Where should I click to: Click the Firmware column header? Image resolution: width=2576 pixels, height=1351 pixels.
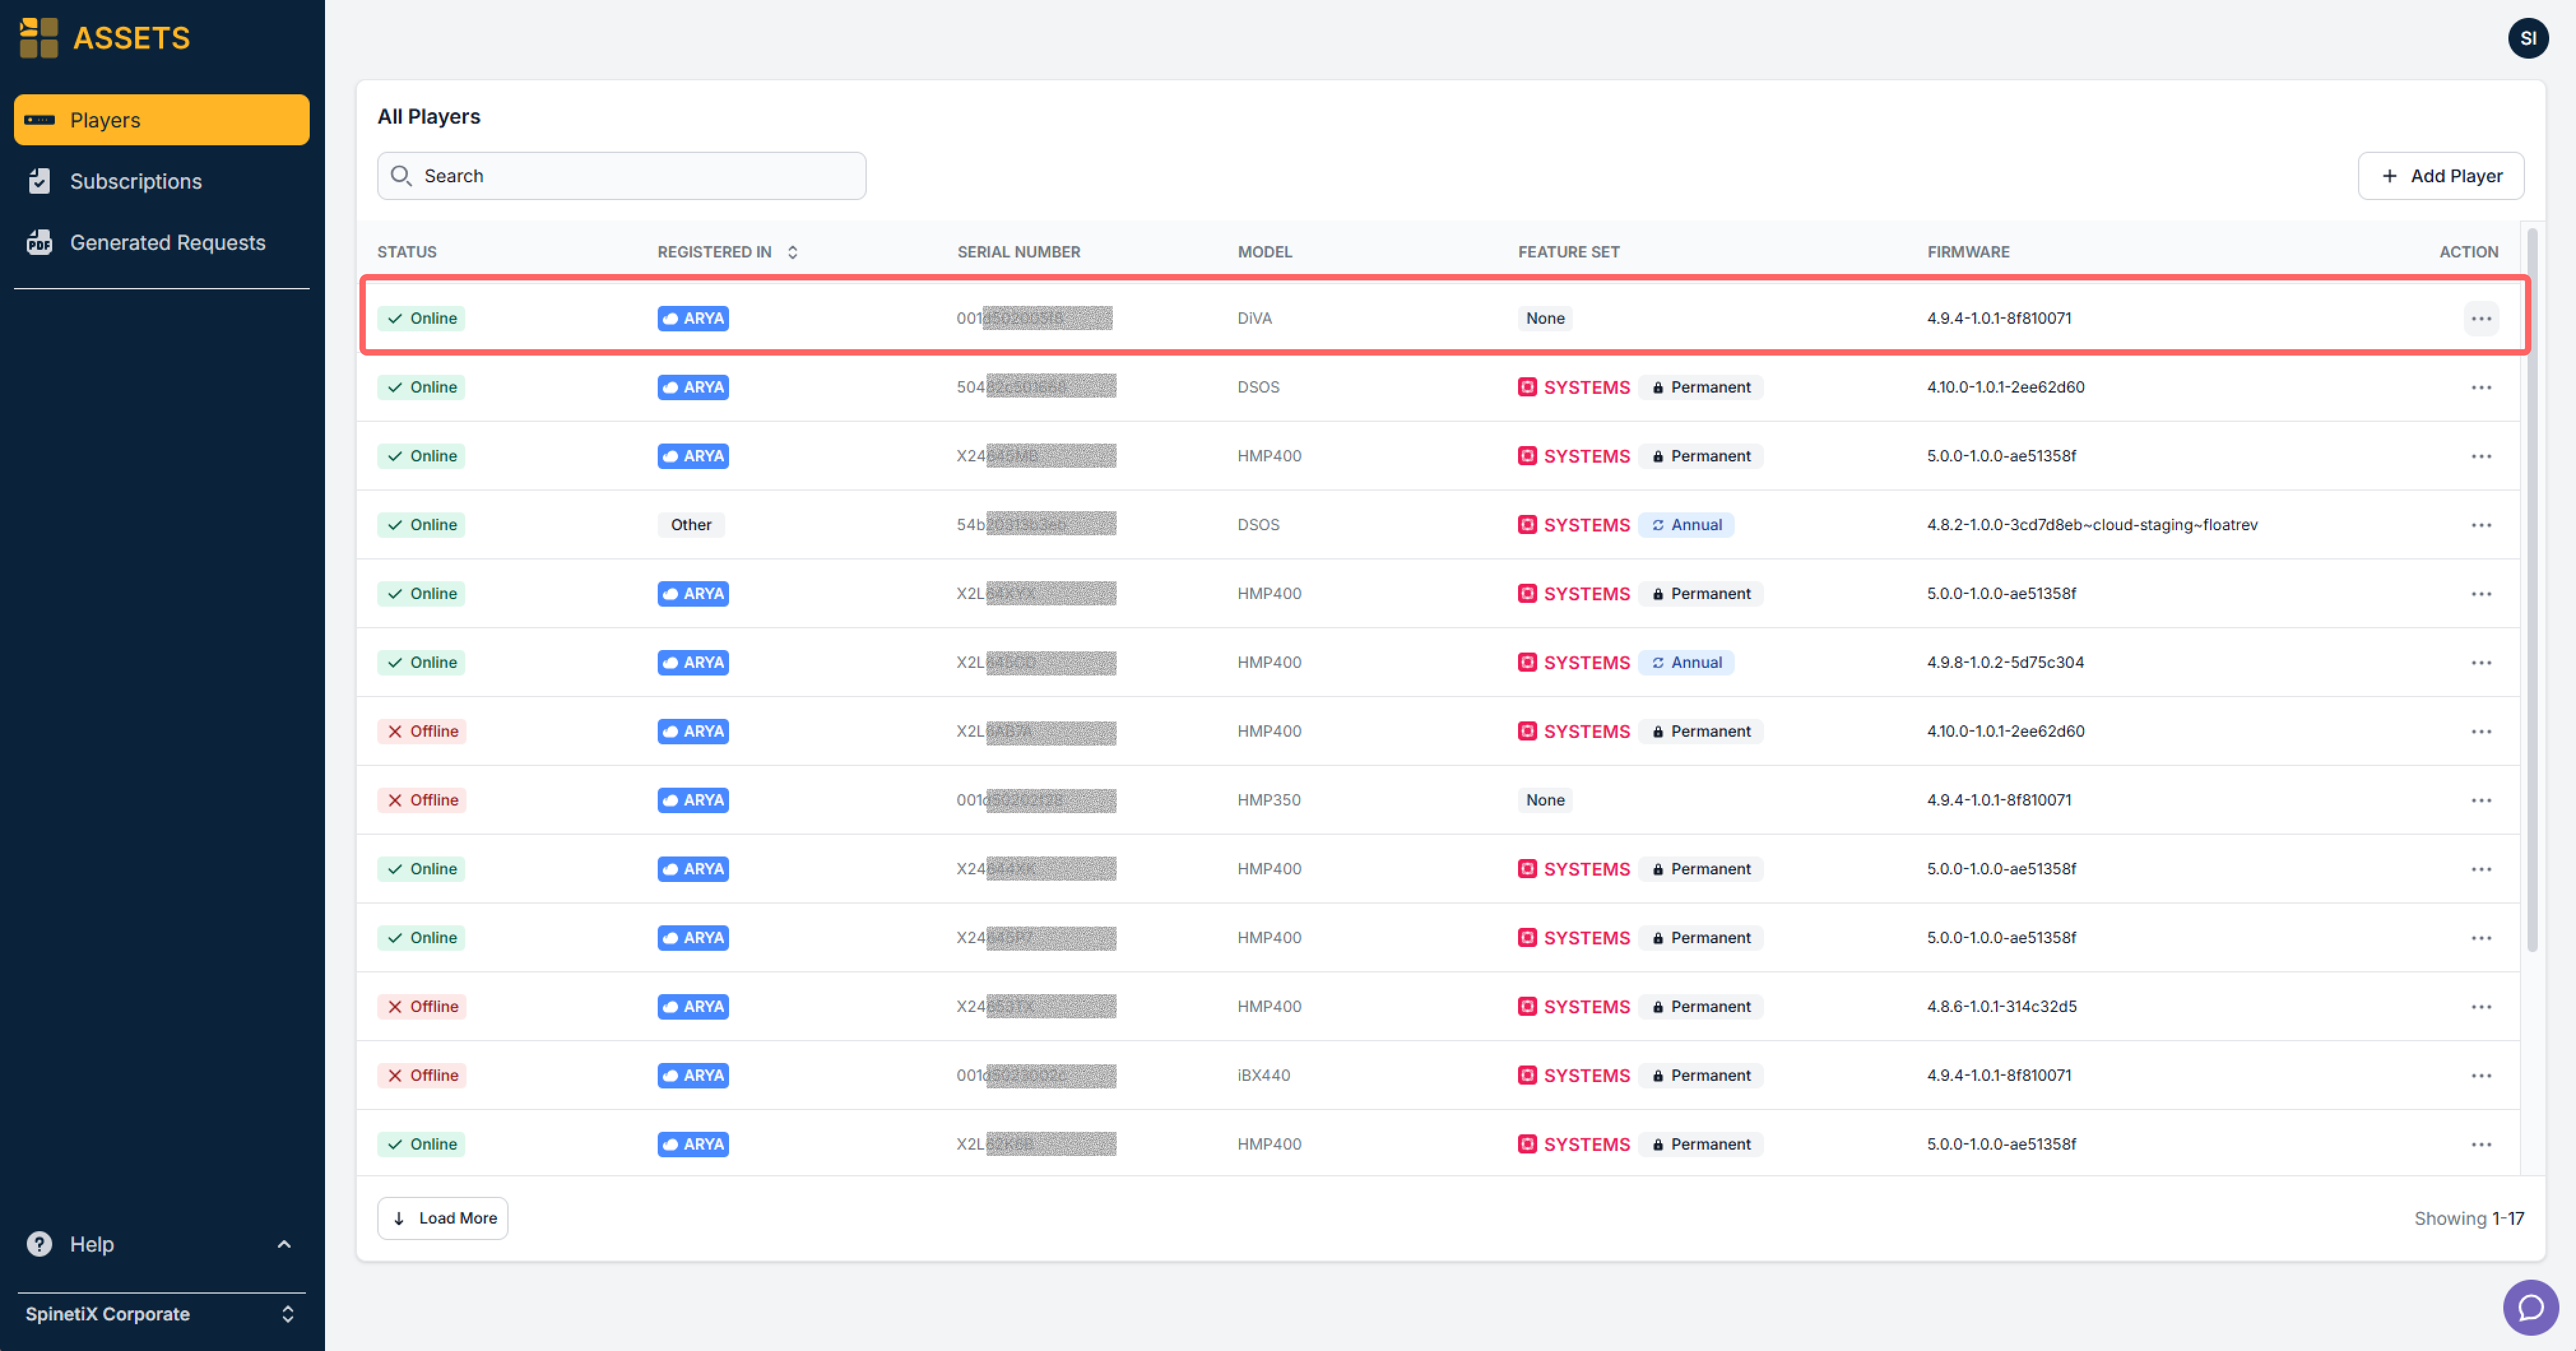click(1968, 252)
